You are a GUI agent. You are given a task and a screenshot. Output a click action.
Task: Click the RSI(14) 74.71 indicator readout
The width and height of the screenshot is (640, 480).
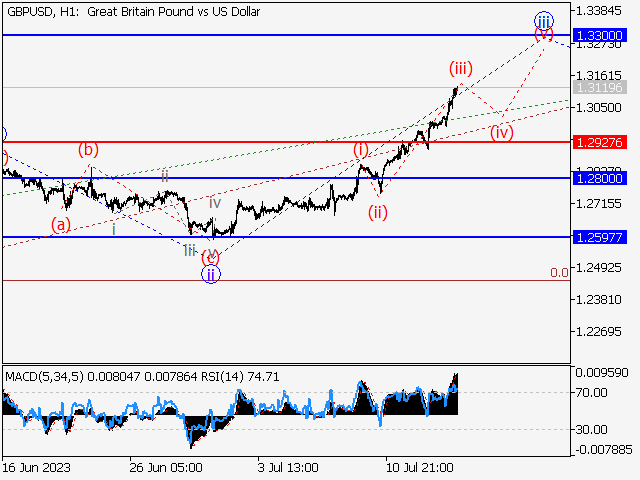point(240,376)
